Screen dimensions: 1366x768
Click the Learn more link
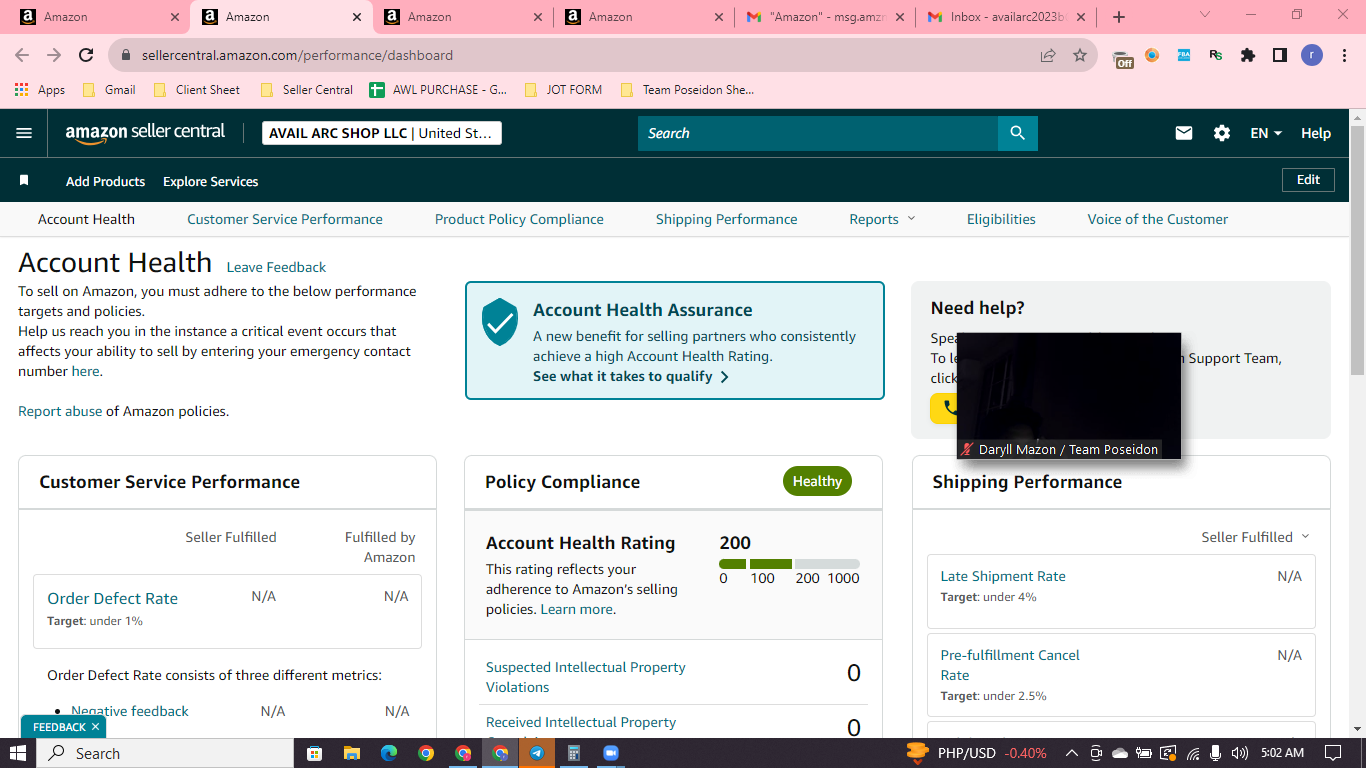pos(576,609)
